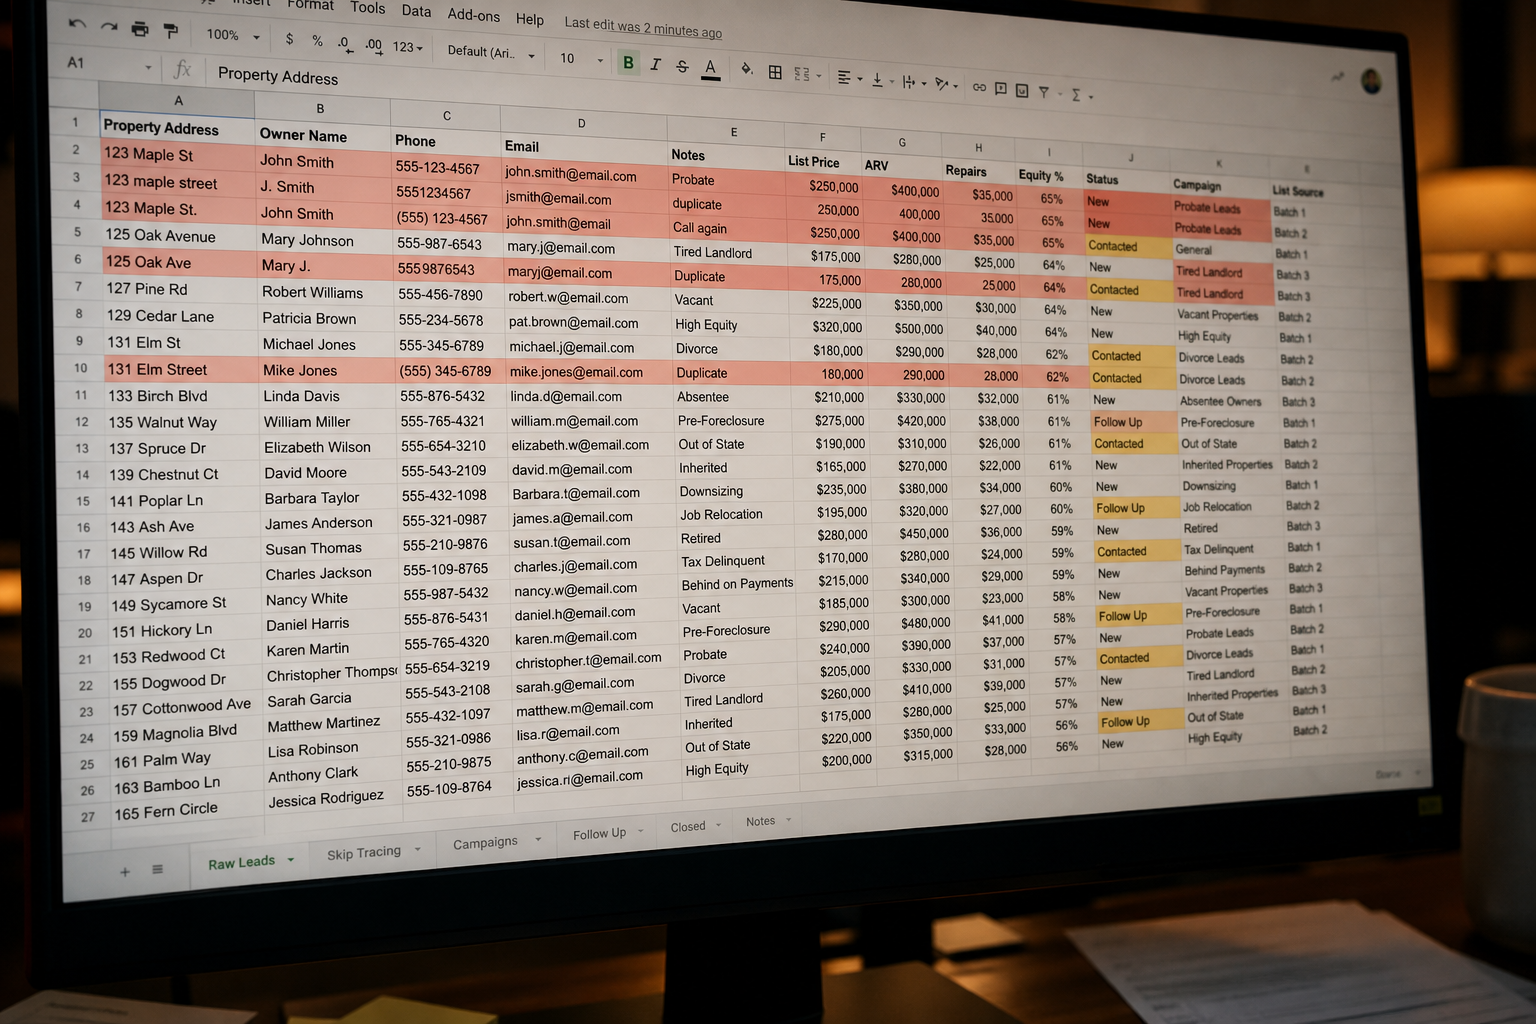Select column D header
1536x1024 pixels.
(x=581, y=124)
